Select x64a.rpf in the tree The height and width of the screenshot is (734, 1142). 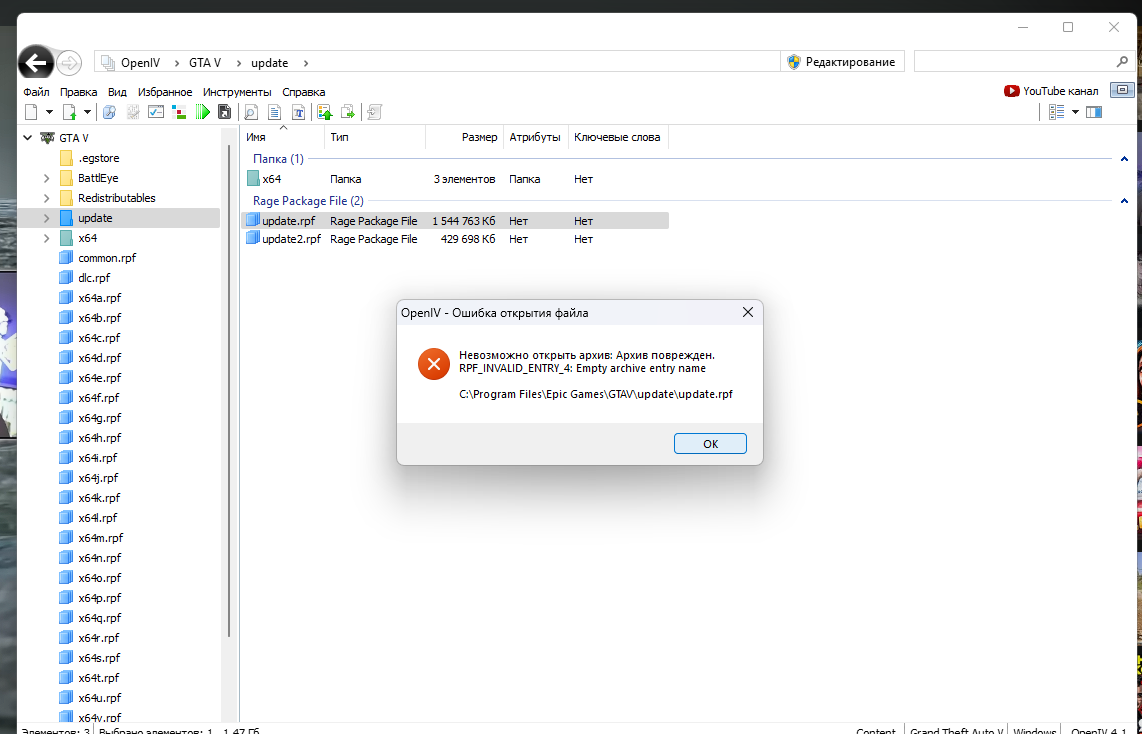pyautogui.click(x=99, y=298)
